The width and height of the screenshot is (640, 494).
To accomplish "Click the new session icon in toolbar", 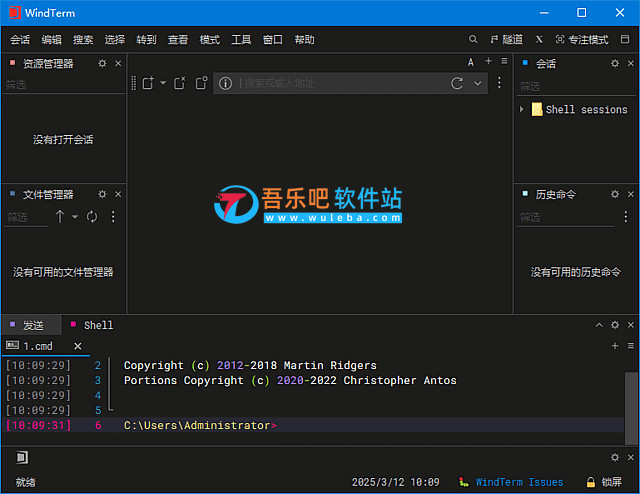I will click(147, 83).
